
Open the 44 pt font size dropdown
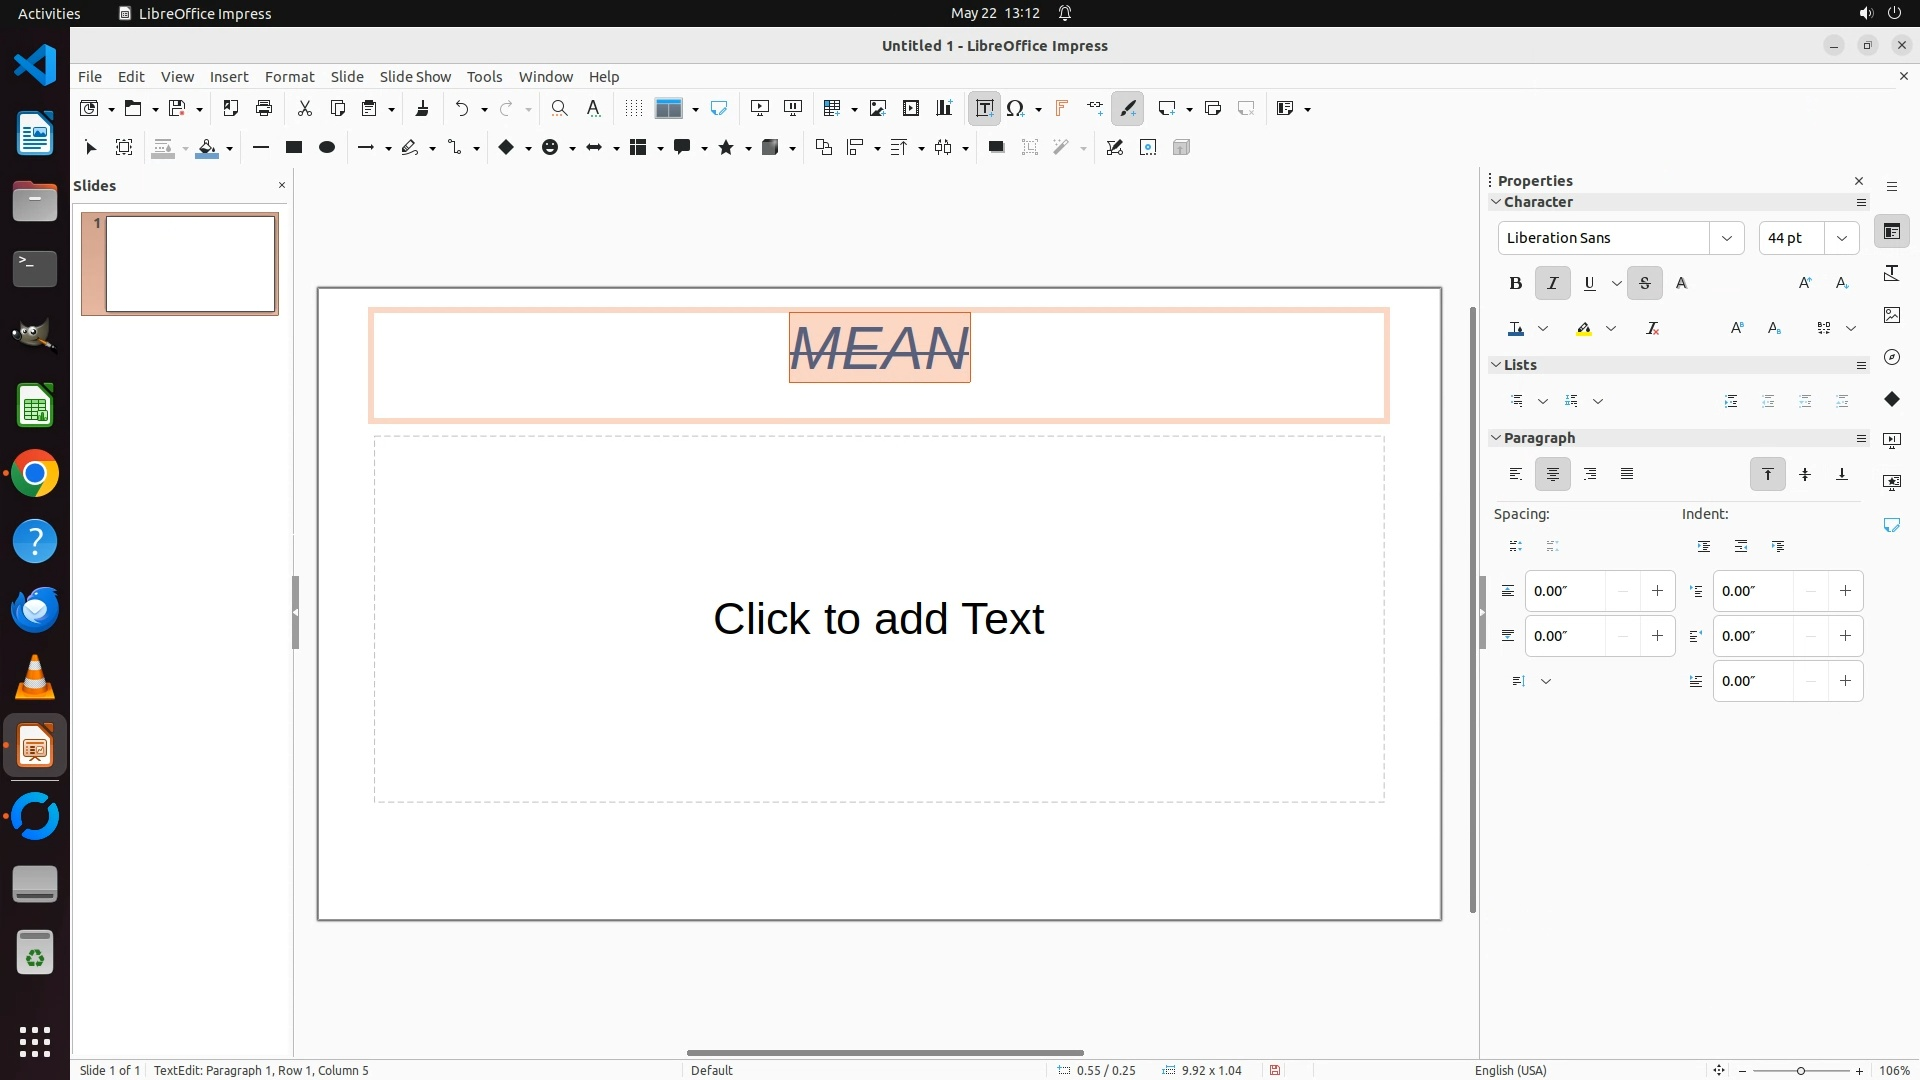click(1841, 238)
